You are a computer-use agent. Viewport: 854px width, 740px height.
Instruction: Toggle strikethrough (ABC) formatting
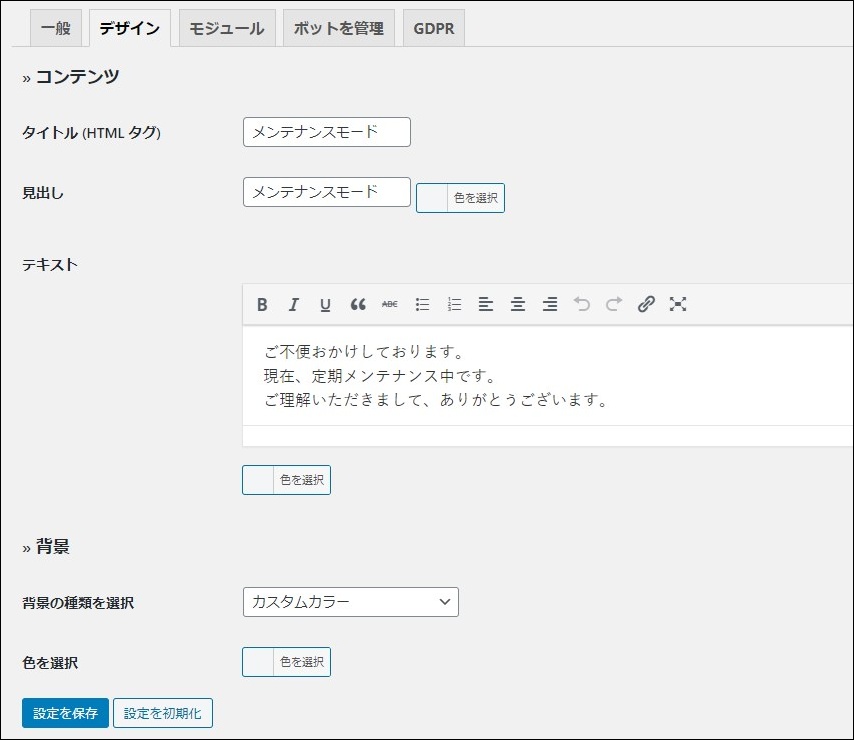(390, 305)
